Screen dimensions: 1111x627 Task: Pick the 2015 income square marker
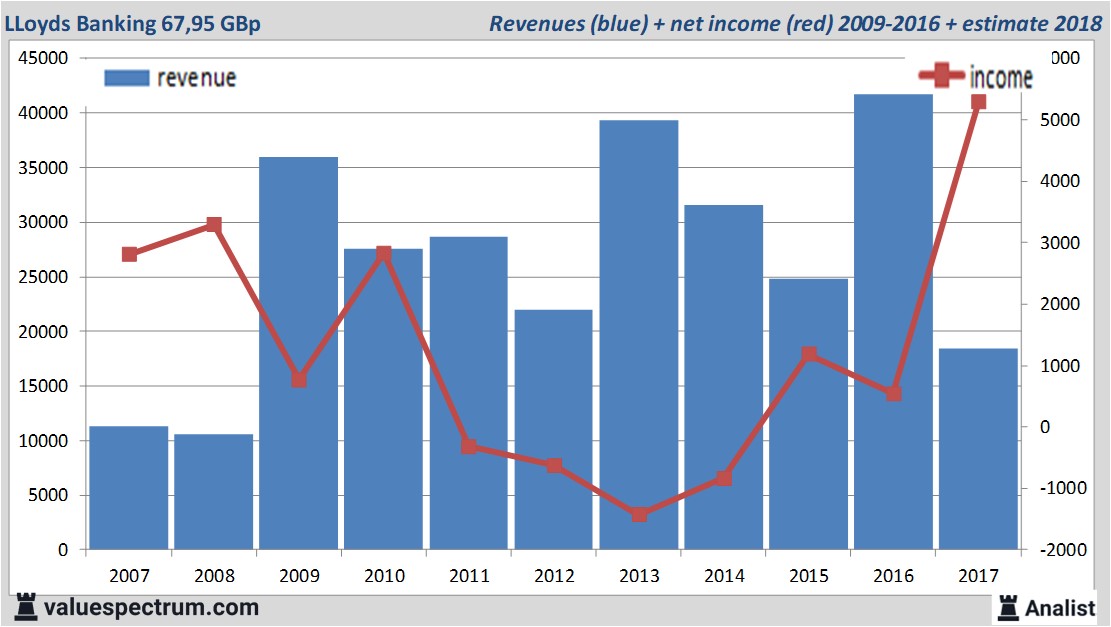pos(809,354)
